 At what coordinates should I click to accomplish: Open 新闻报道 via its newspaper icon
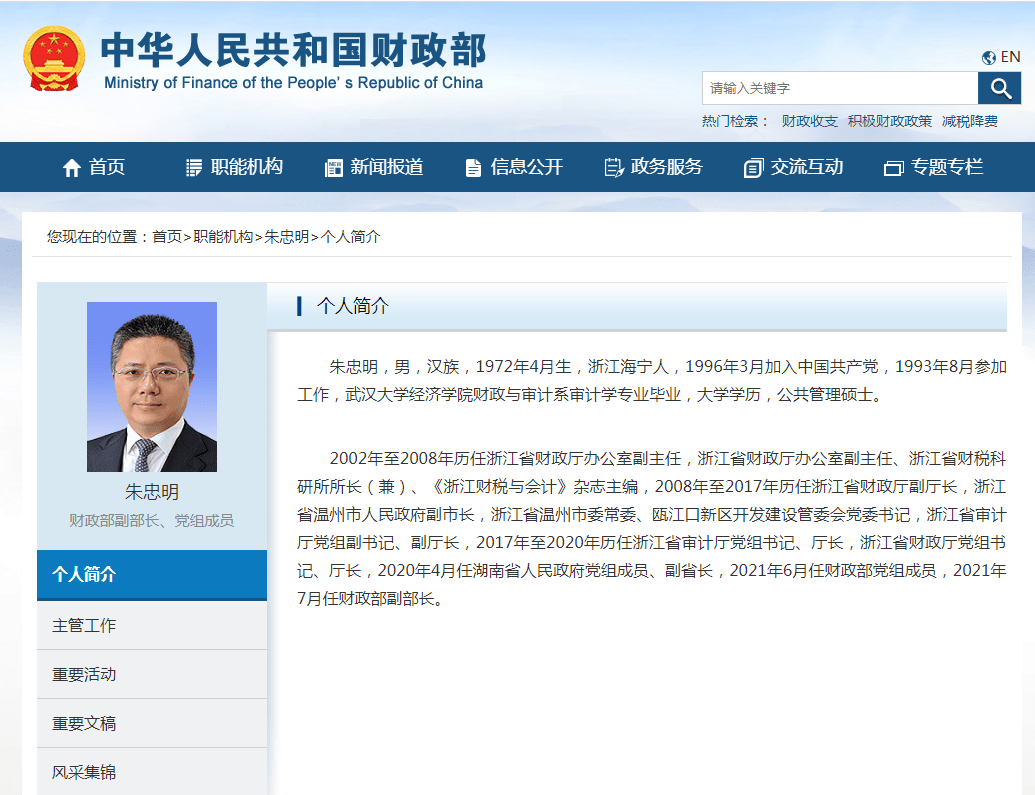pos(332,167)
